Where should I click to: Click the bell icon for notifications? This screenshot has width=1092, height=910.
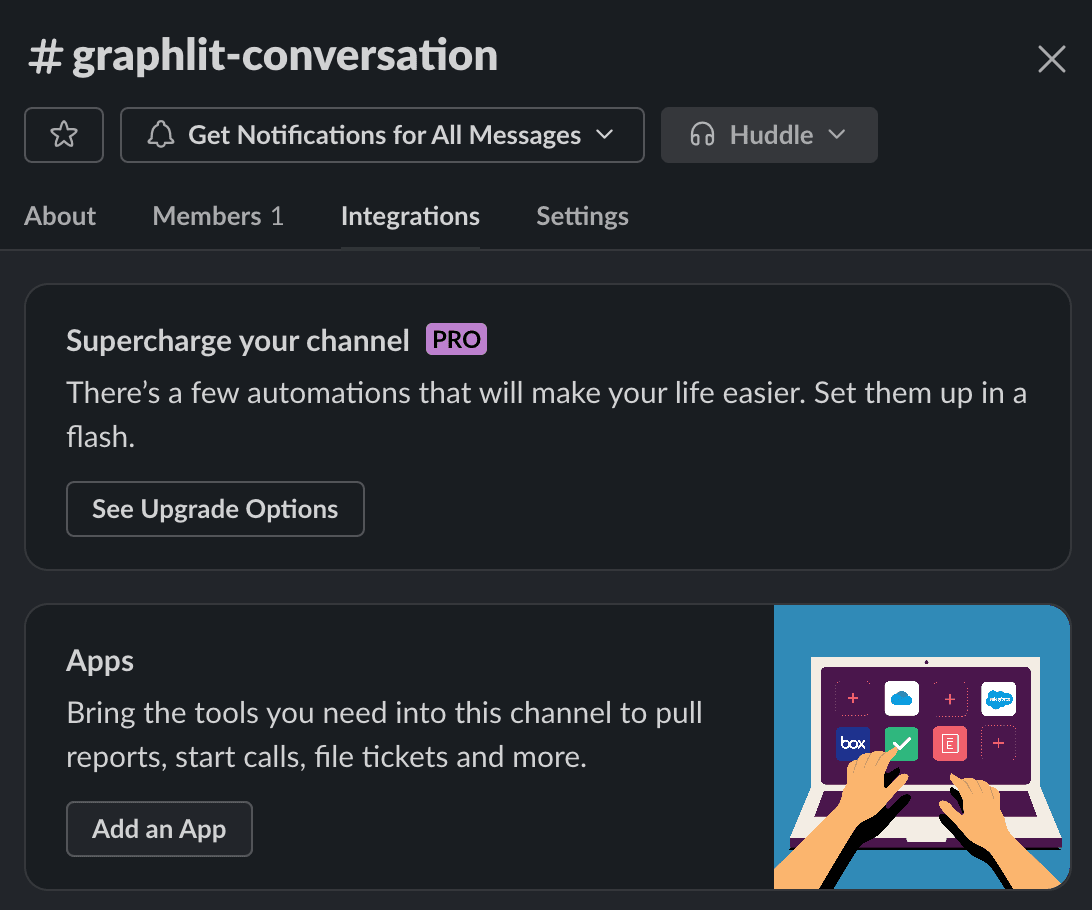161,135
